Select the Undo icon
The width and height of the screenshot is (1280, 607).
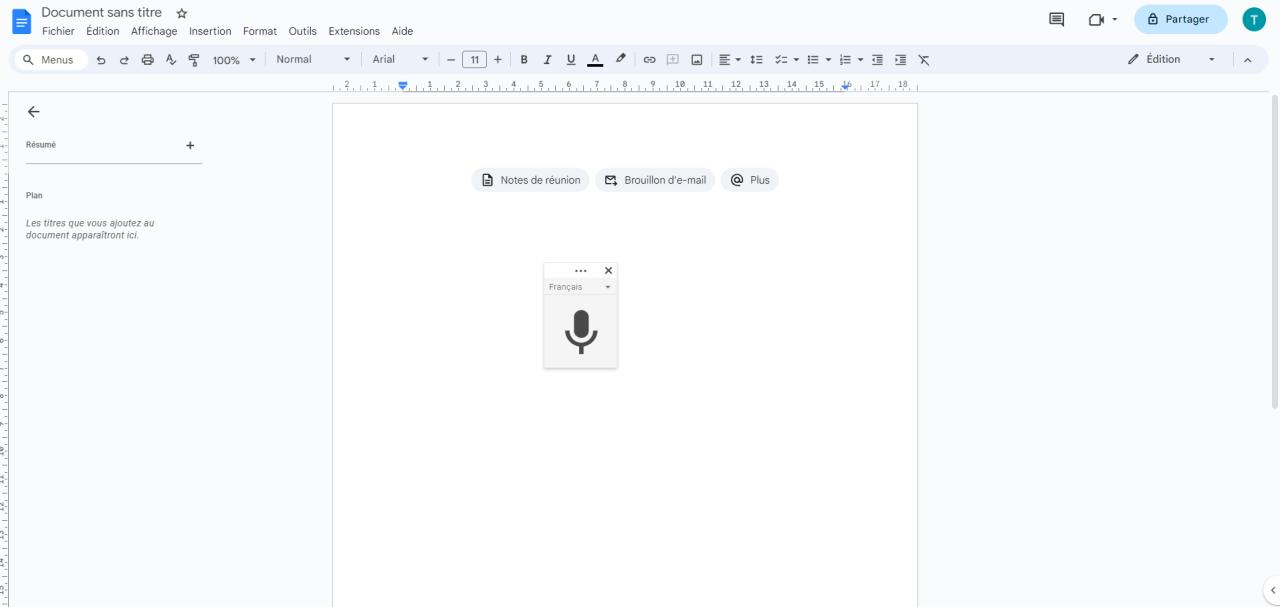pos(100,59)
